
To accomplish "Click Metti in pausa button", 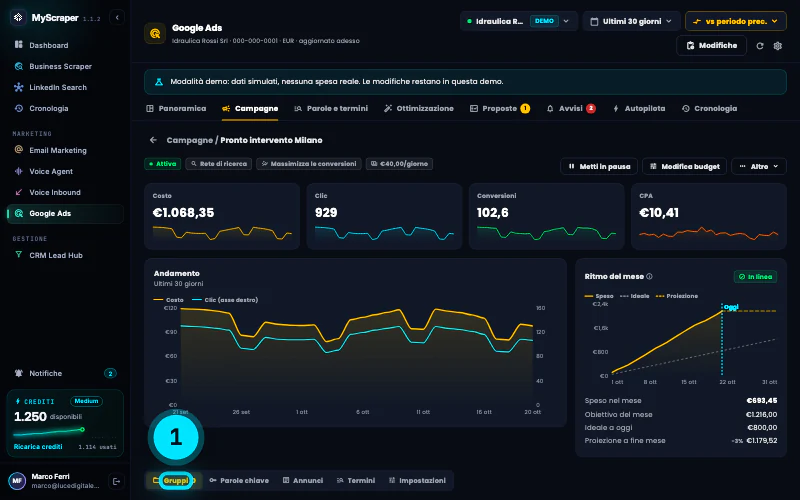I will tap(599, 166).
